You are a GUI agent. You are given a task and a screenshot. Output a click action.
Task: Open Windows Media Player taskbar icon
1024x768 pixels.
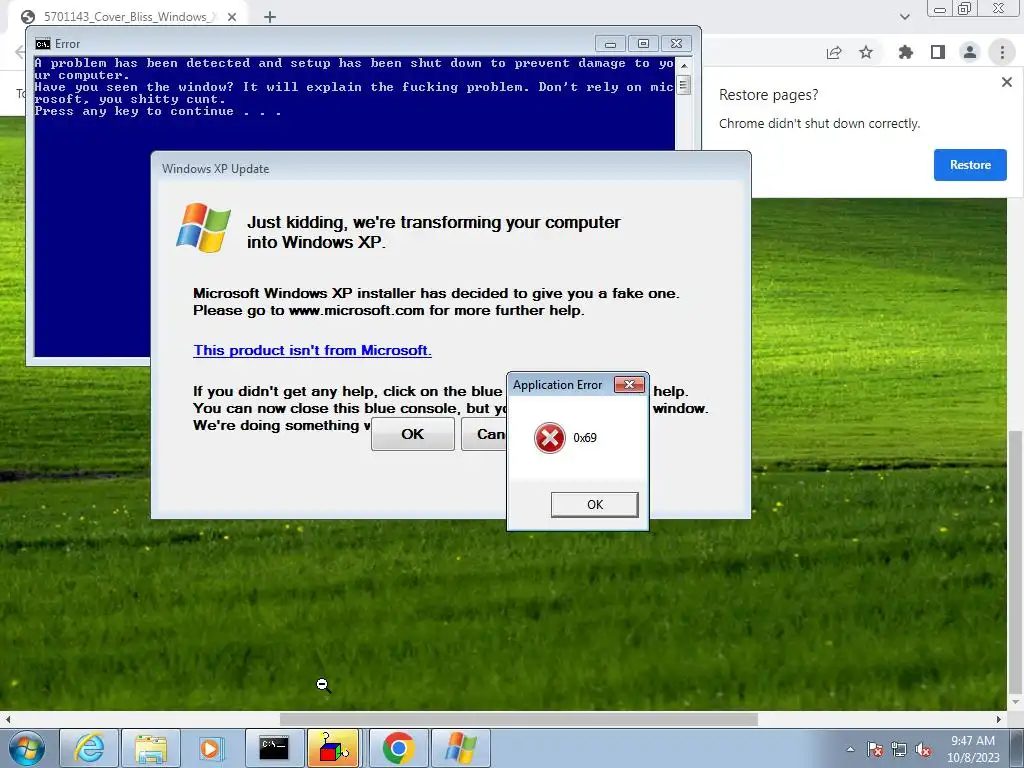click(210, 748)
